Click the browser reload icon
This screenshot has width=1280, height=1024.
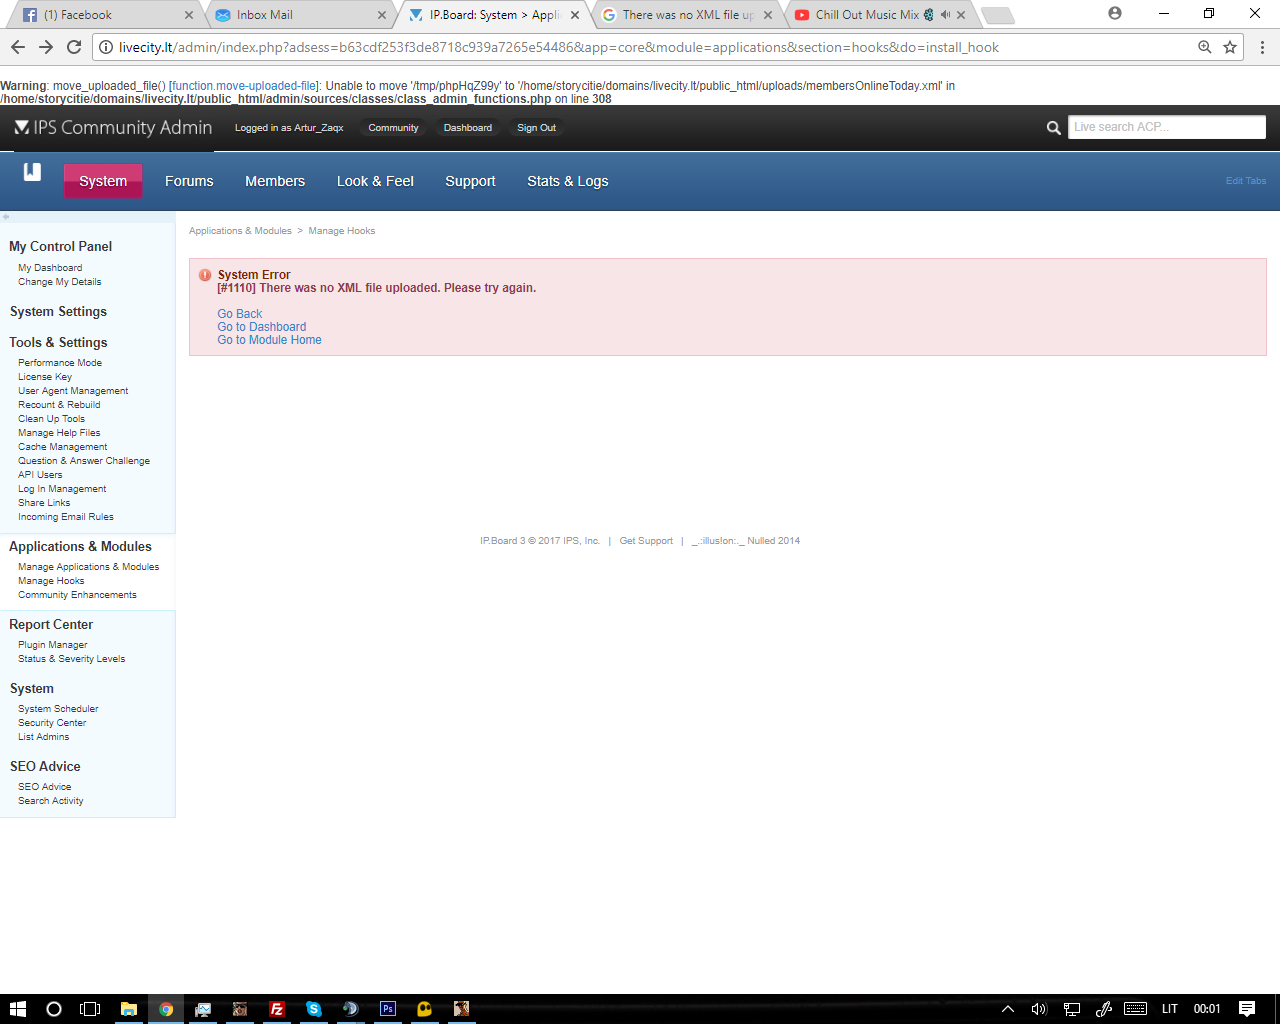tap(74, 47)
